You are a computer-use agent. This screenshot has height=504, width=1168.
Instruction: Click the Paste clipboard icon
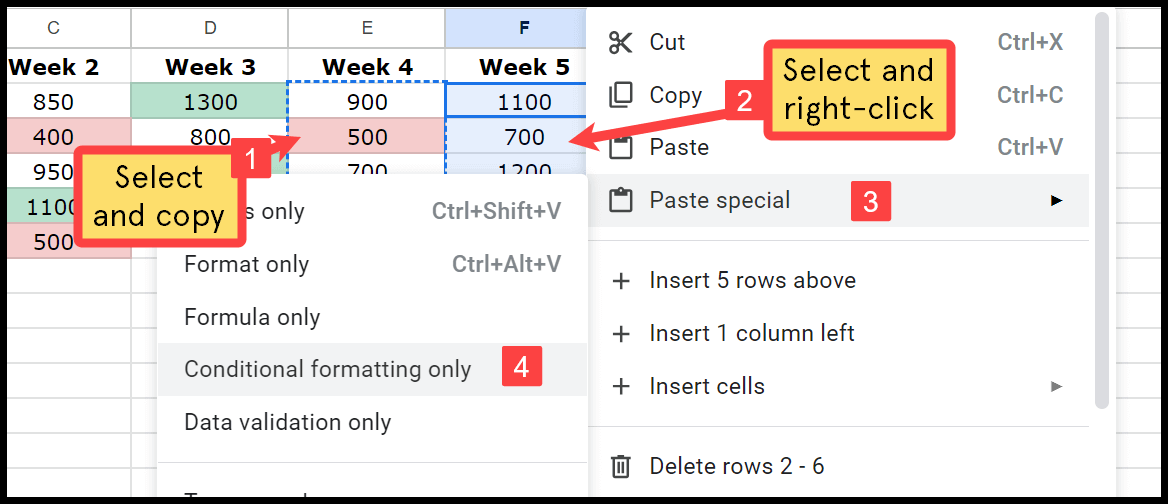pyautogui.click(x=620, y=147)
